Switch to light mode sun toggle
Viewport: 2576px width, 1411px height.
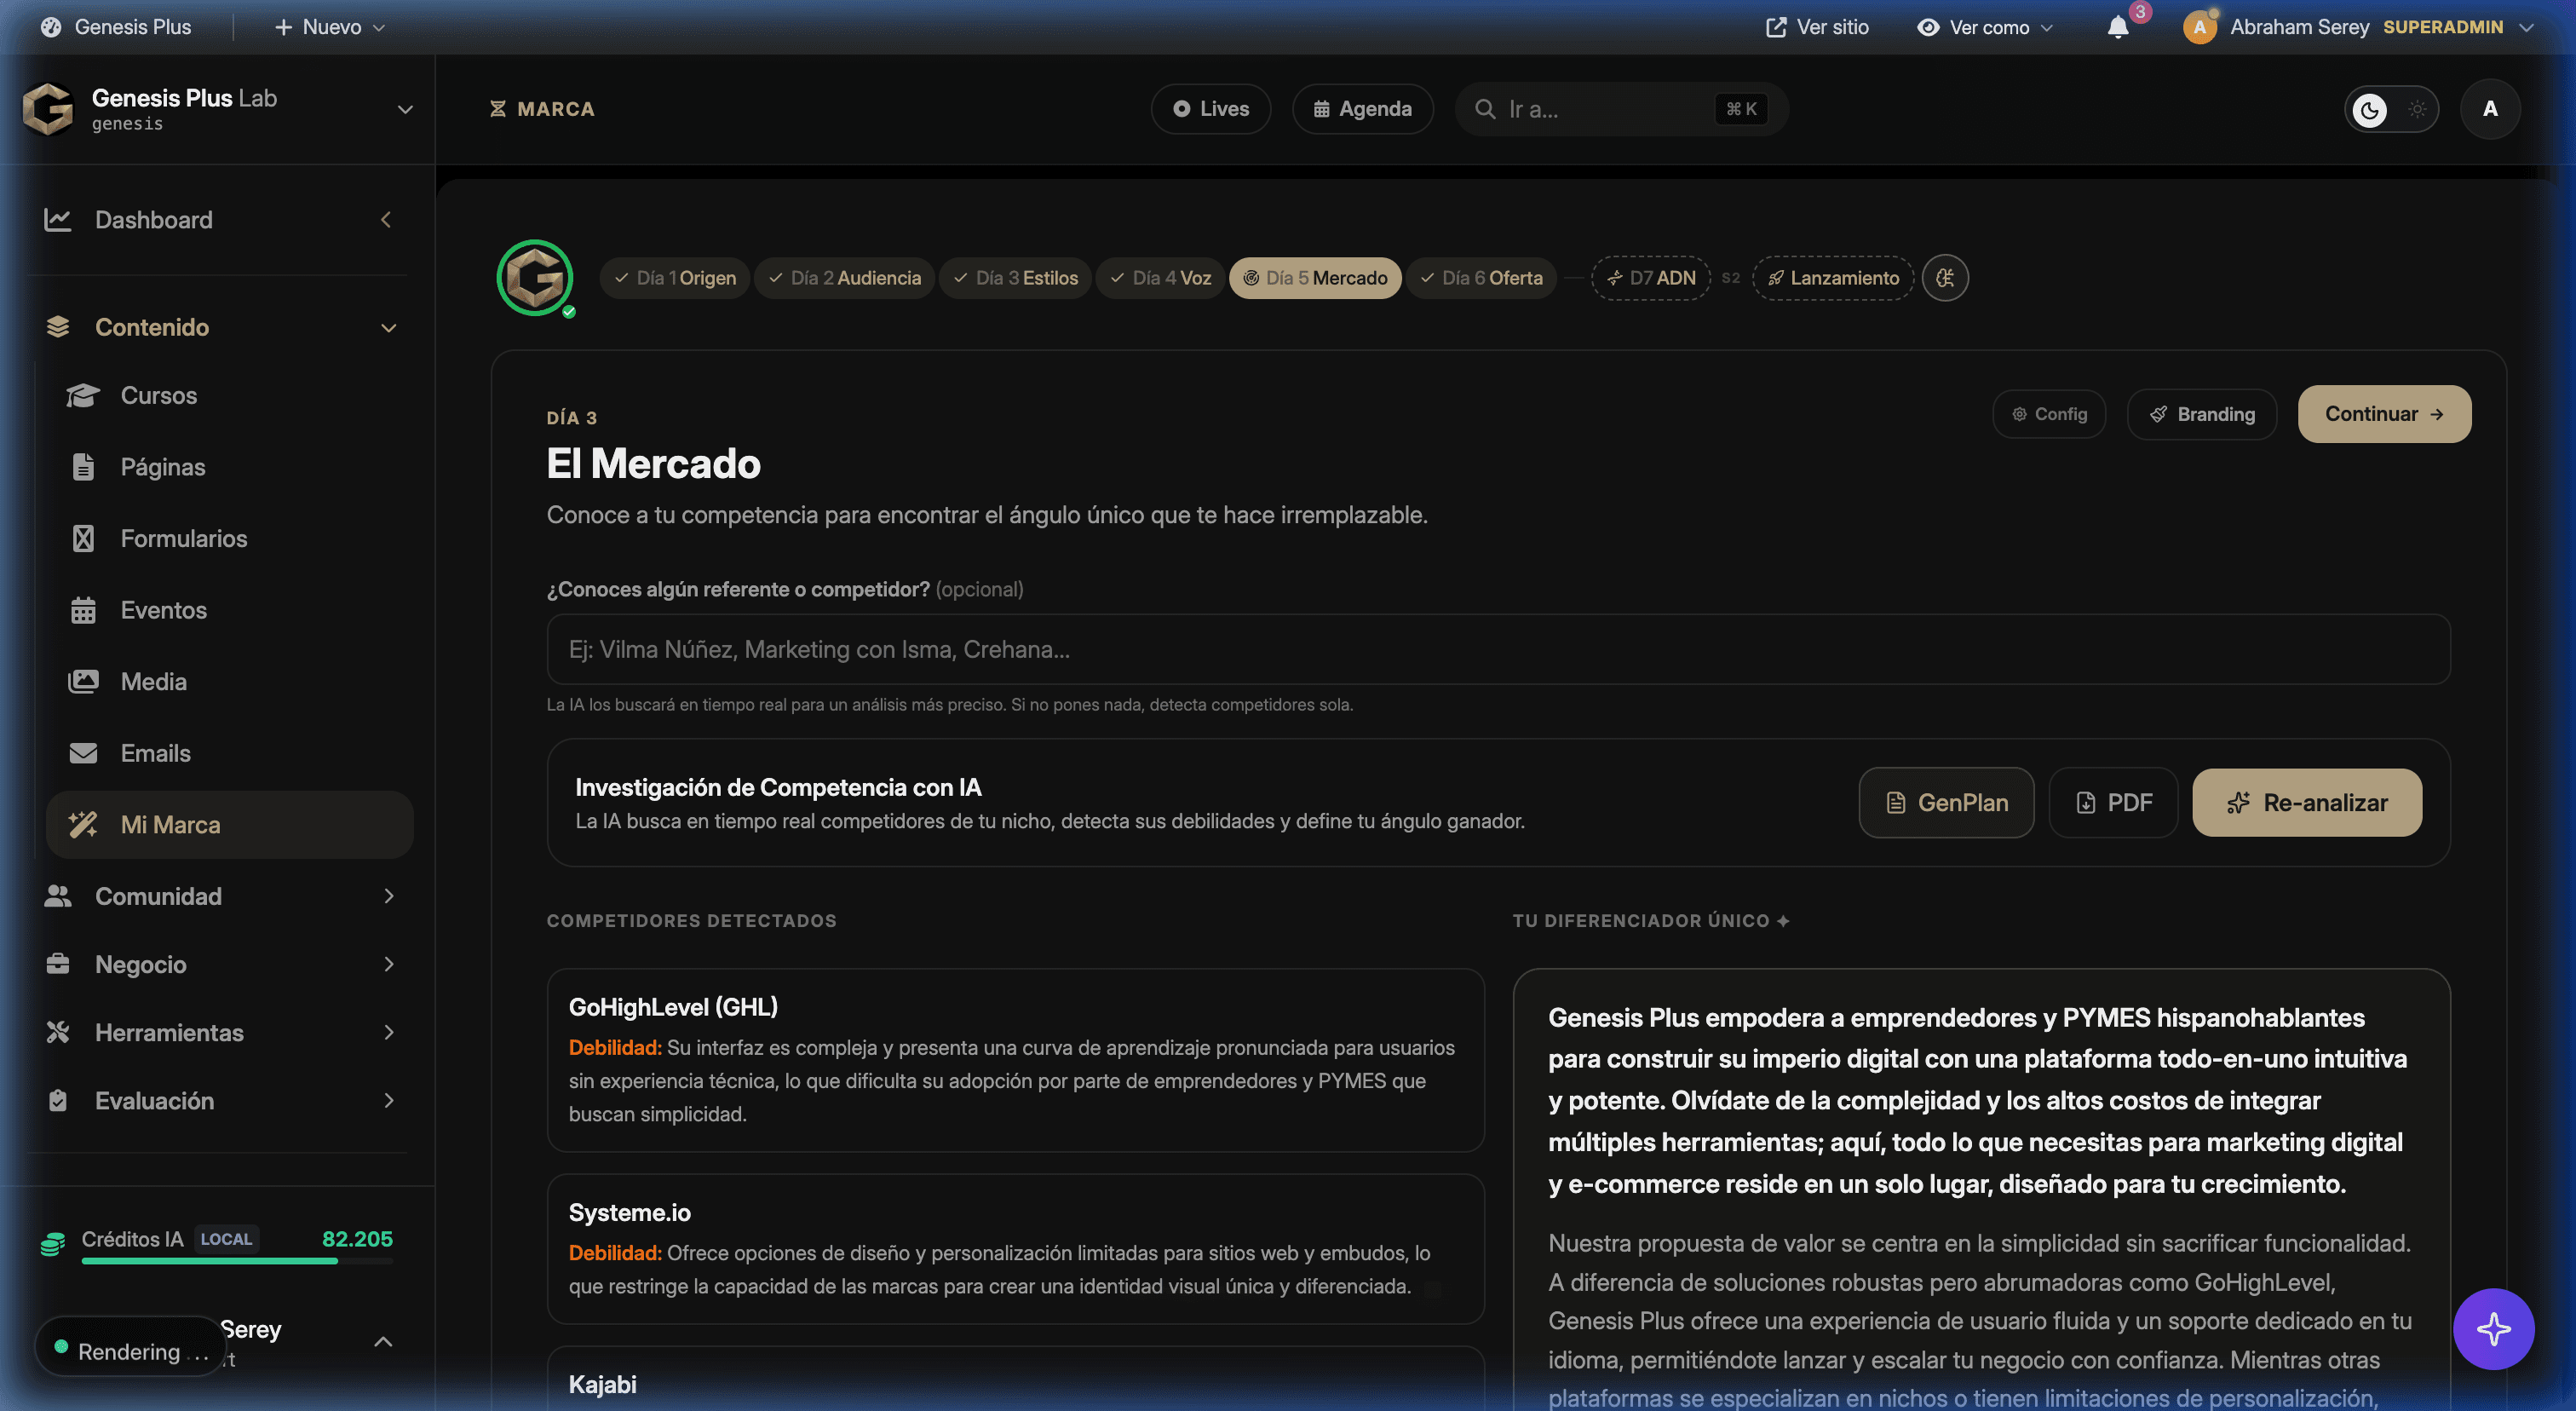2417,109
